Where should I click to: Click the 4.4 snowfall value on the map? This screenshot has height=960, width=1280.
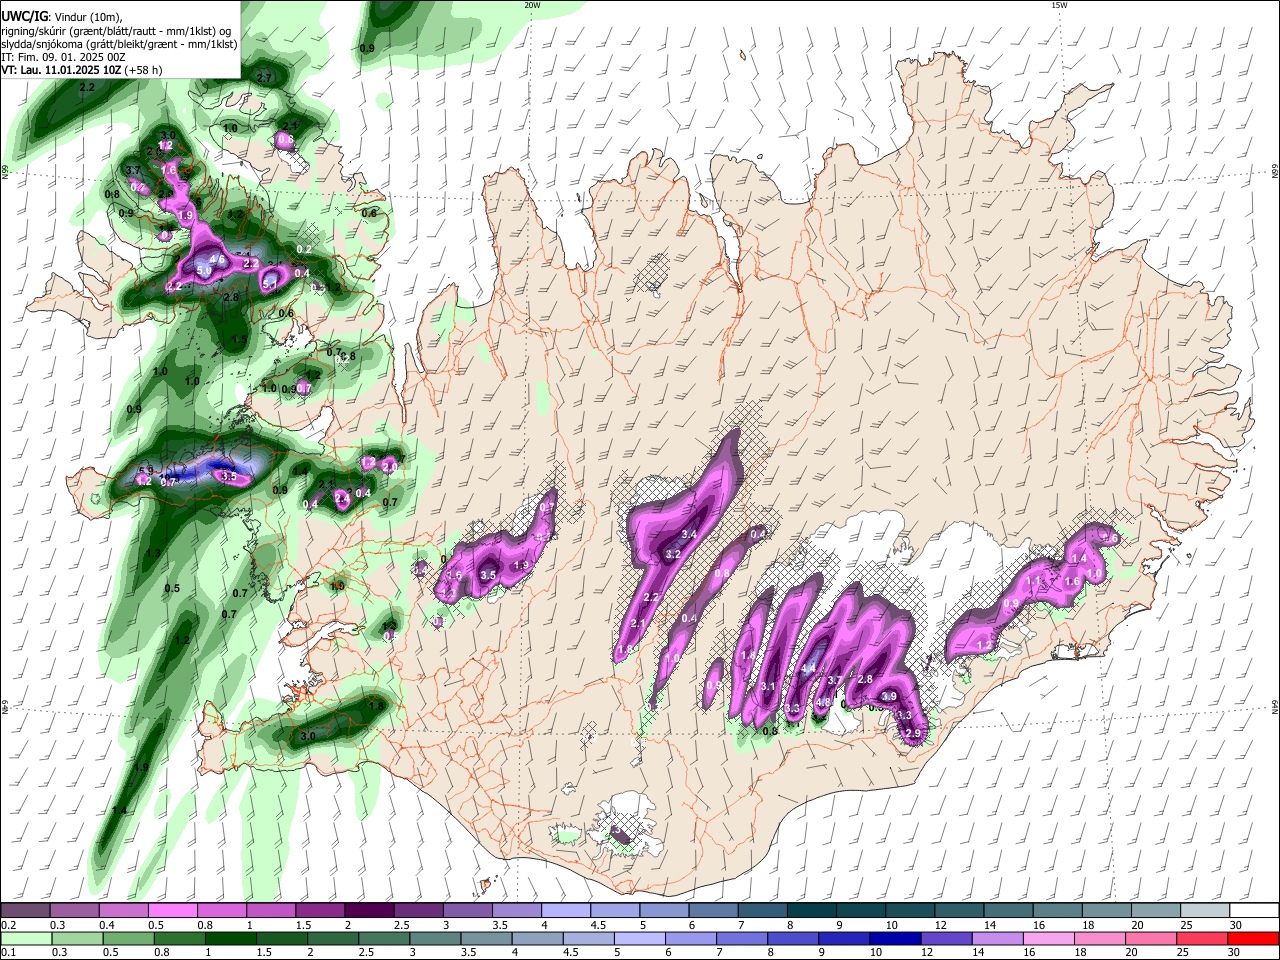pyautogui.click(x=810, y=669)
